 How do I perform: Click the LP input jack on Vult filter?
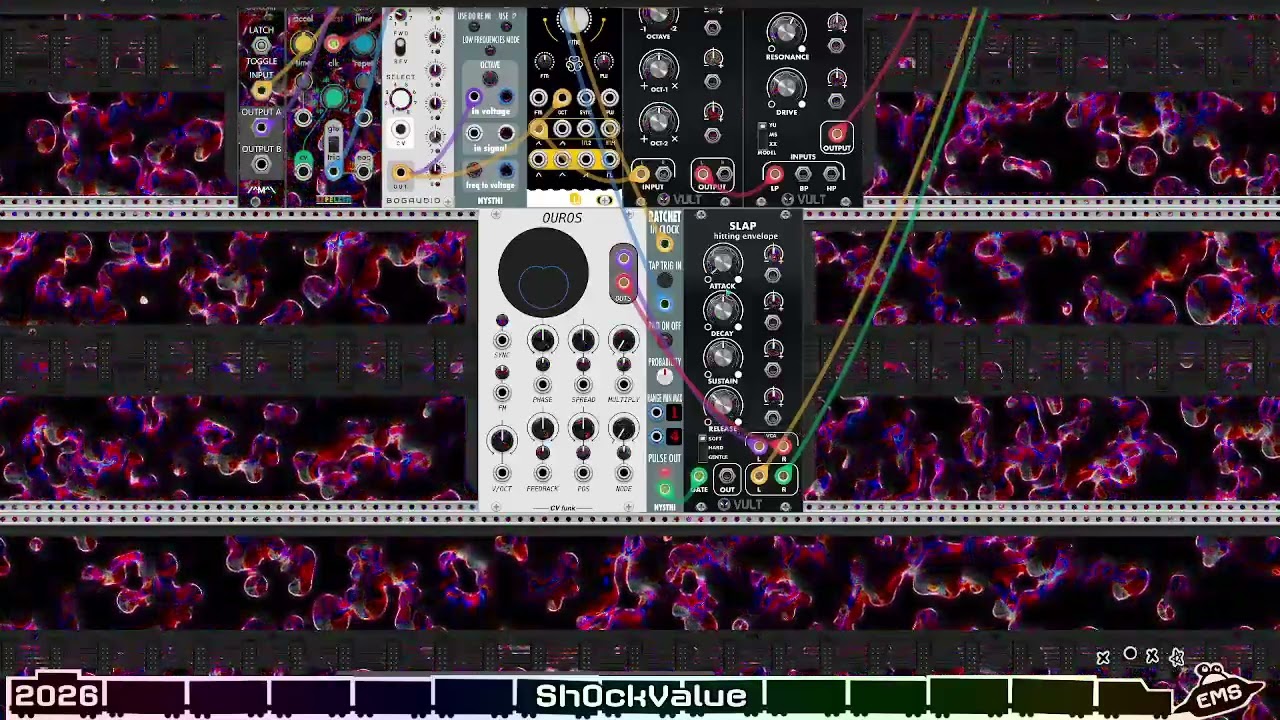(x=775, y=174)
